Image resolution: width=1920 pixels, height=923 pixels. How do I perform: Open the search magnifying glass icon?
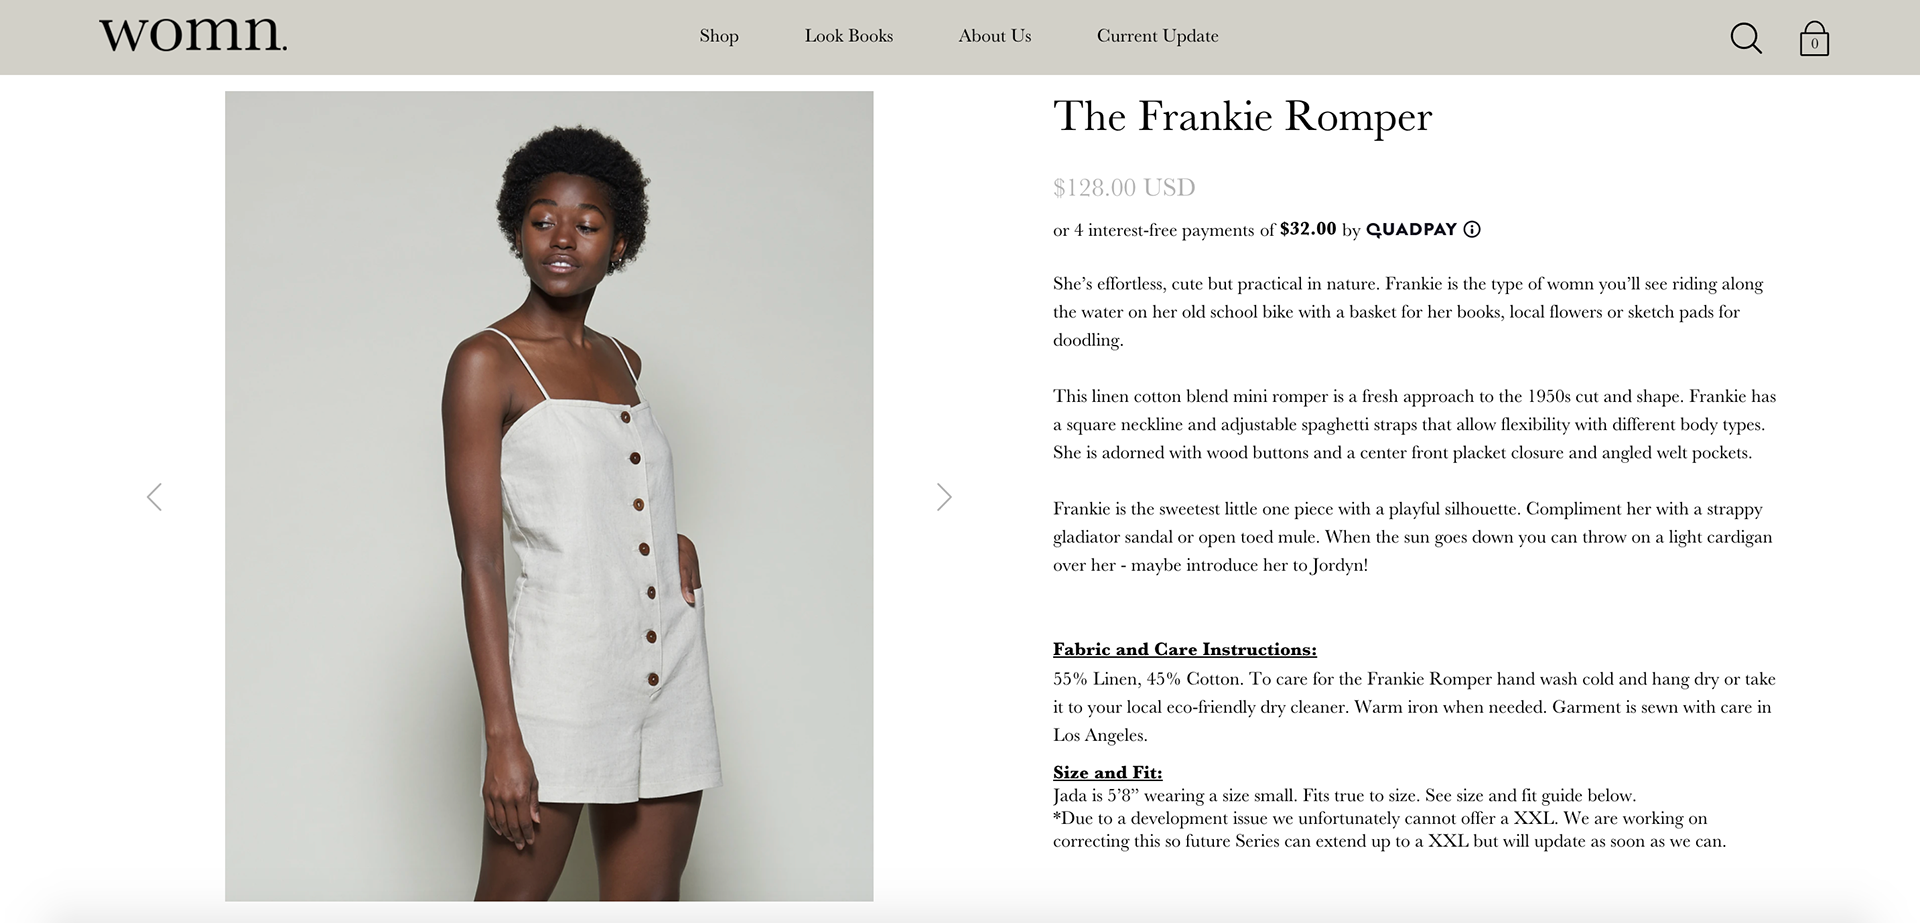click(x=1746, y=38)
